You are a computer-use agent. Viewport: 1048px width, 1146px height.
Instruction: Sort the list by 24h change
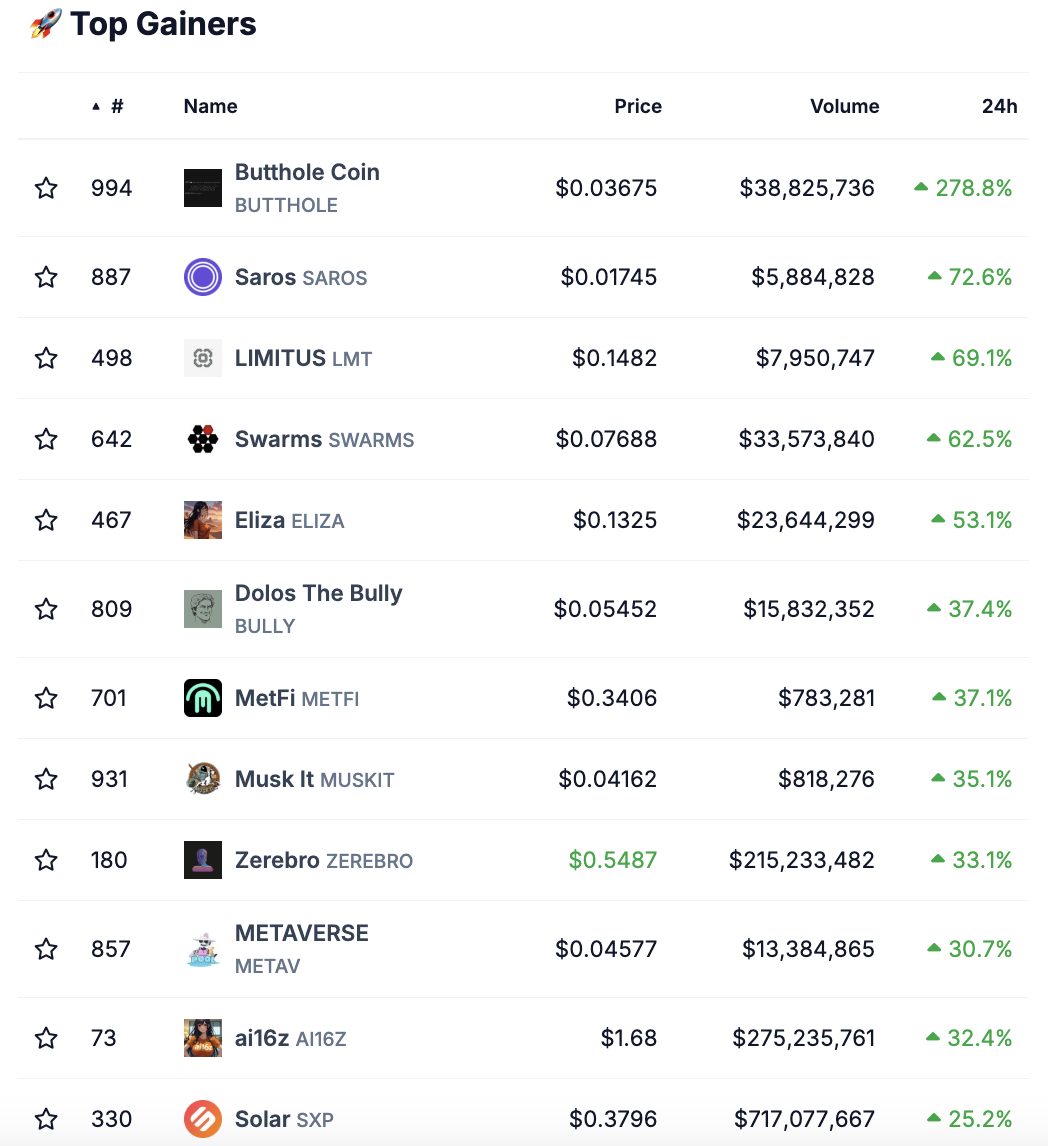tap(999, 106)
